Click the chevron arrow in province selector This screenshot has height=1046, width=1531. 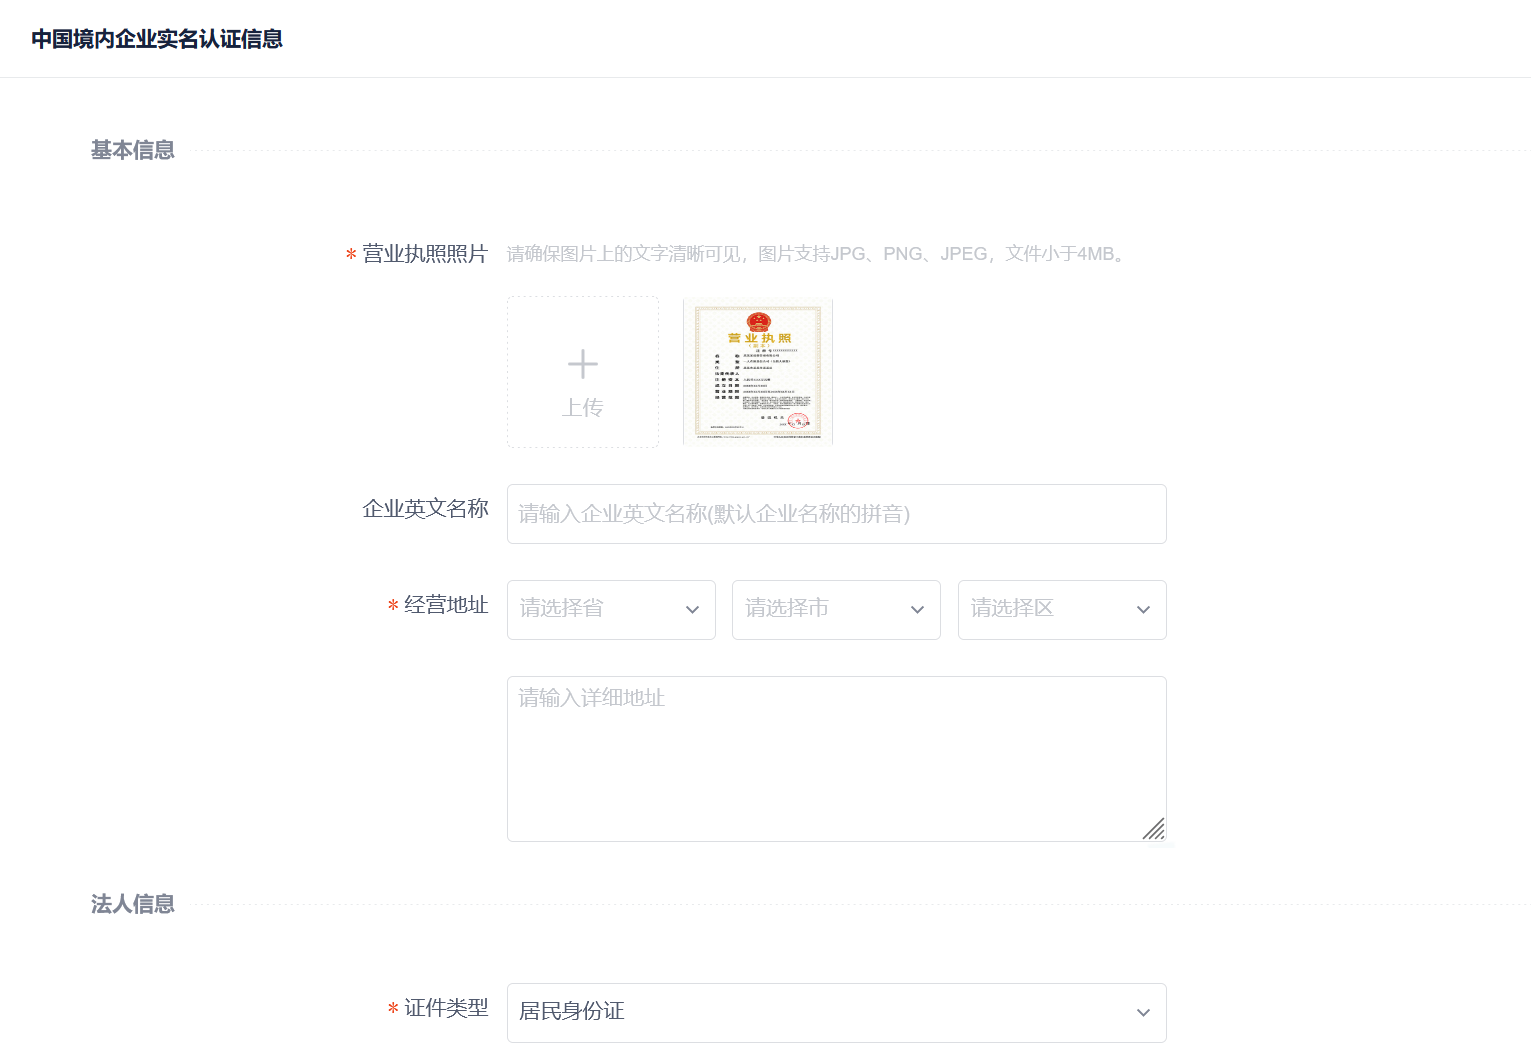click(692, 610)
